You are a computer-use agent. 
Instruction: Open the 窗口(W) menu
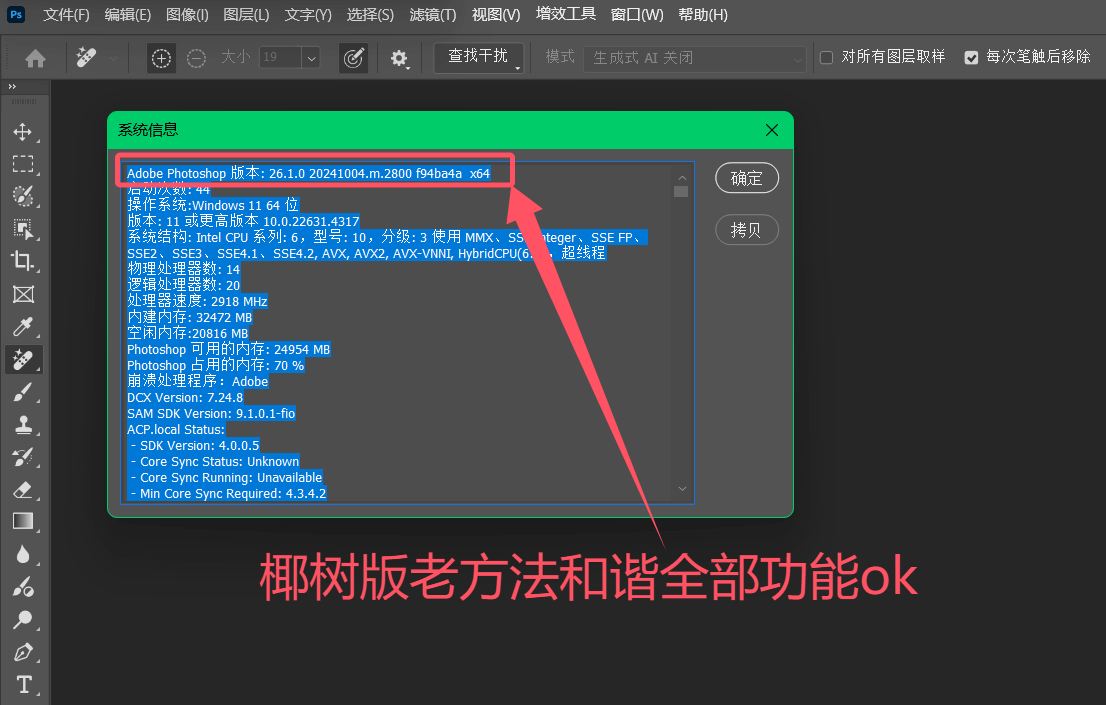pyautogui.click(x=637, y=15)
